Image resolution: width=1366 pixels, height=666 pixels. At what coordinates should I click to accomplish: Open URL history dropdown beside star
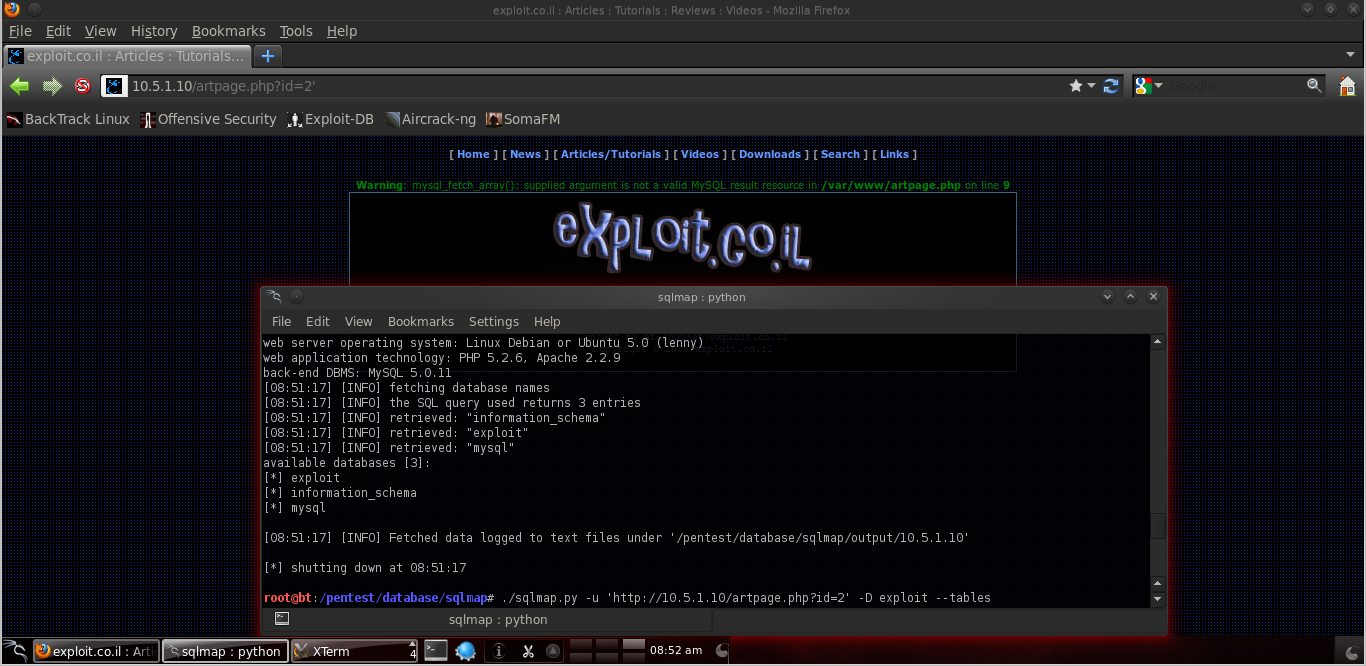pyautogui.click(x=1091, y=86)
